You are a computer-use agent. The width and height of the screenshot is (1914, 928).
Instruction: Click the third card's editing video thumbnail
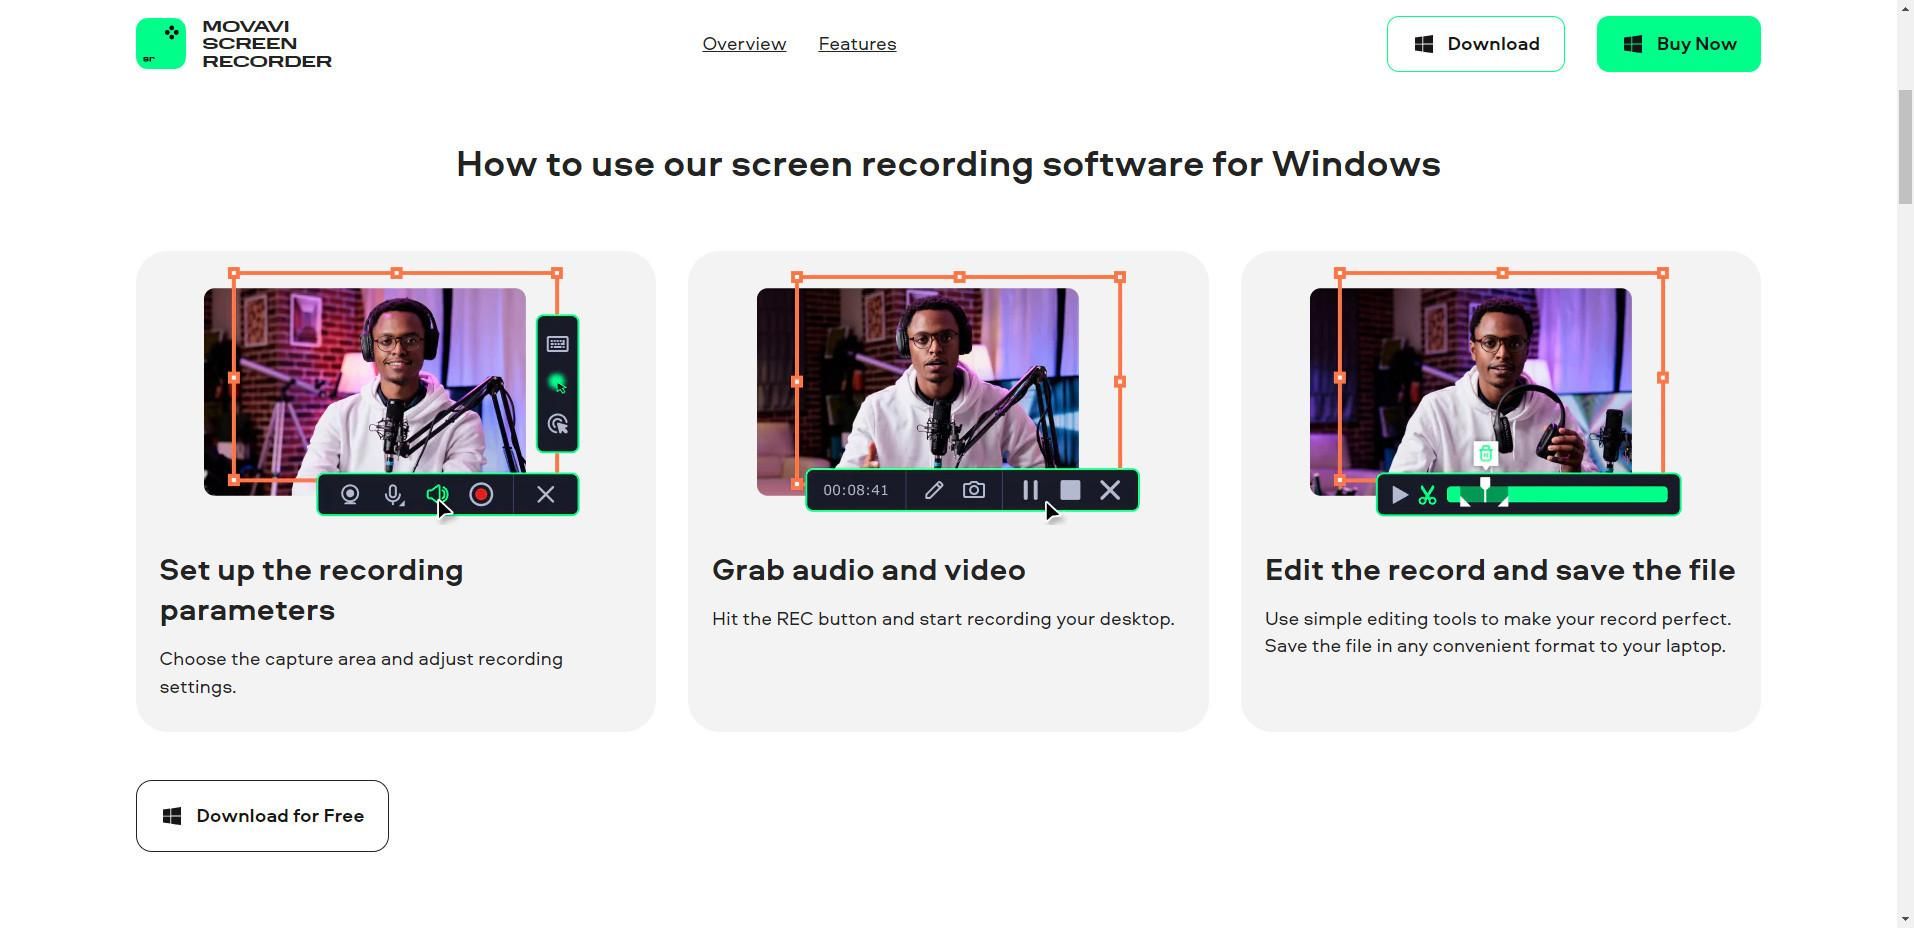tap(1470, 392)
